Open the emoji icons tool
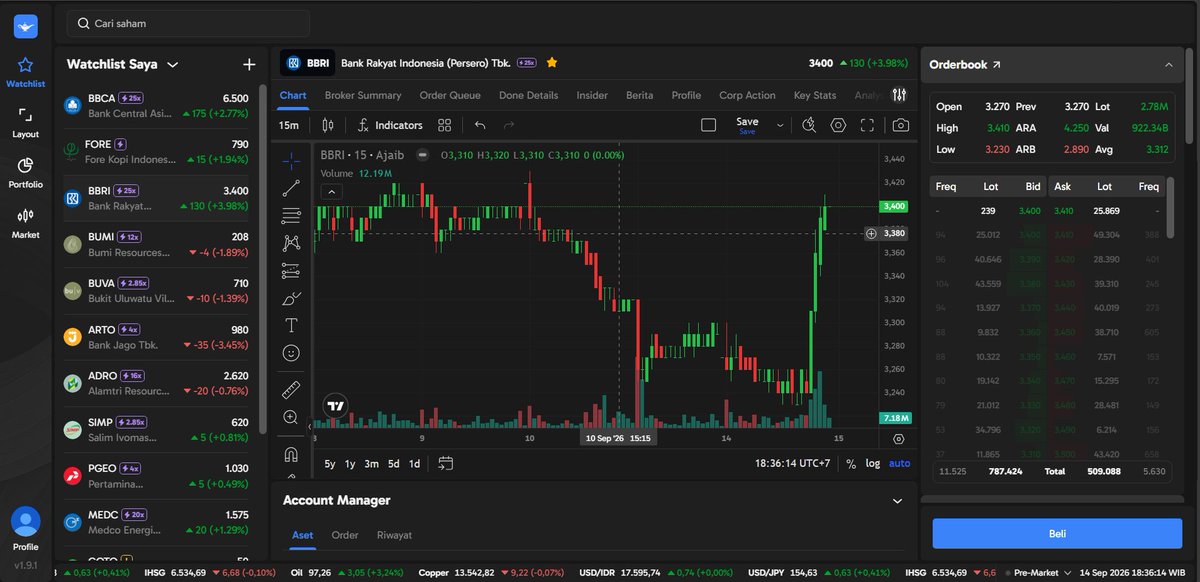This screenshot has height=582, width=1200. 291,353
